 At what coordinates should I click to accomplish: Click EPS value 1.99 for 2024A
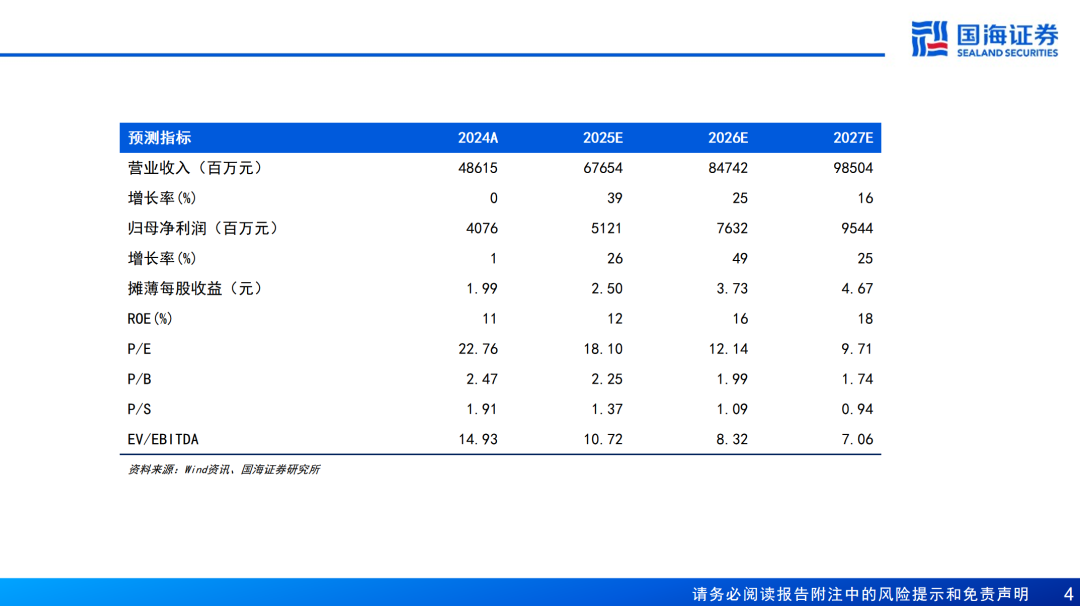point(481,289)
